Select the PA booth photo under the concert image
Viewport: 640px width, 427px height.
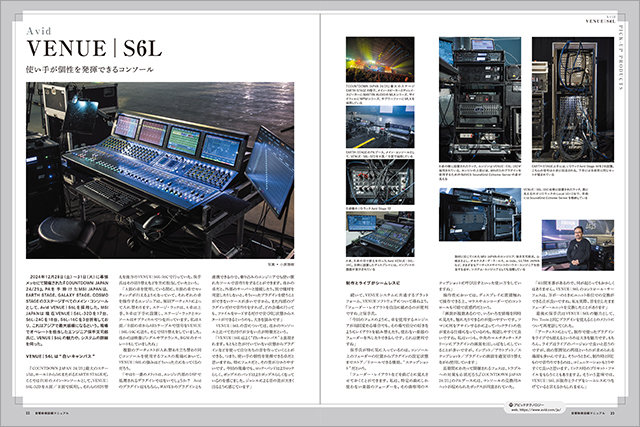click(x=380, y=127)
